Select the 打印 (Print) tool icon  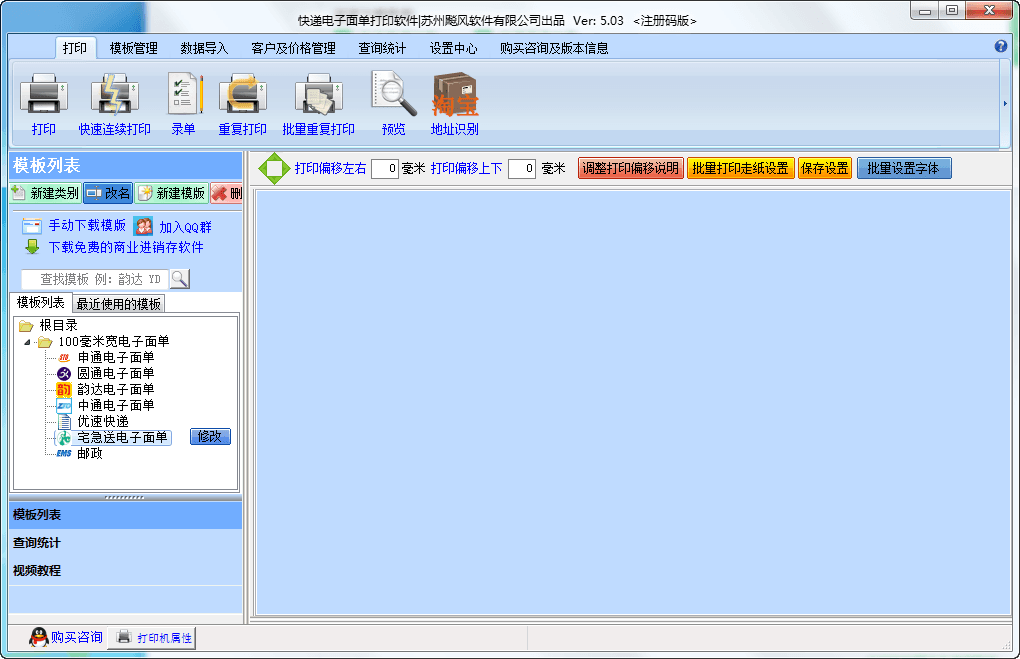[43, 100]
